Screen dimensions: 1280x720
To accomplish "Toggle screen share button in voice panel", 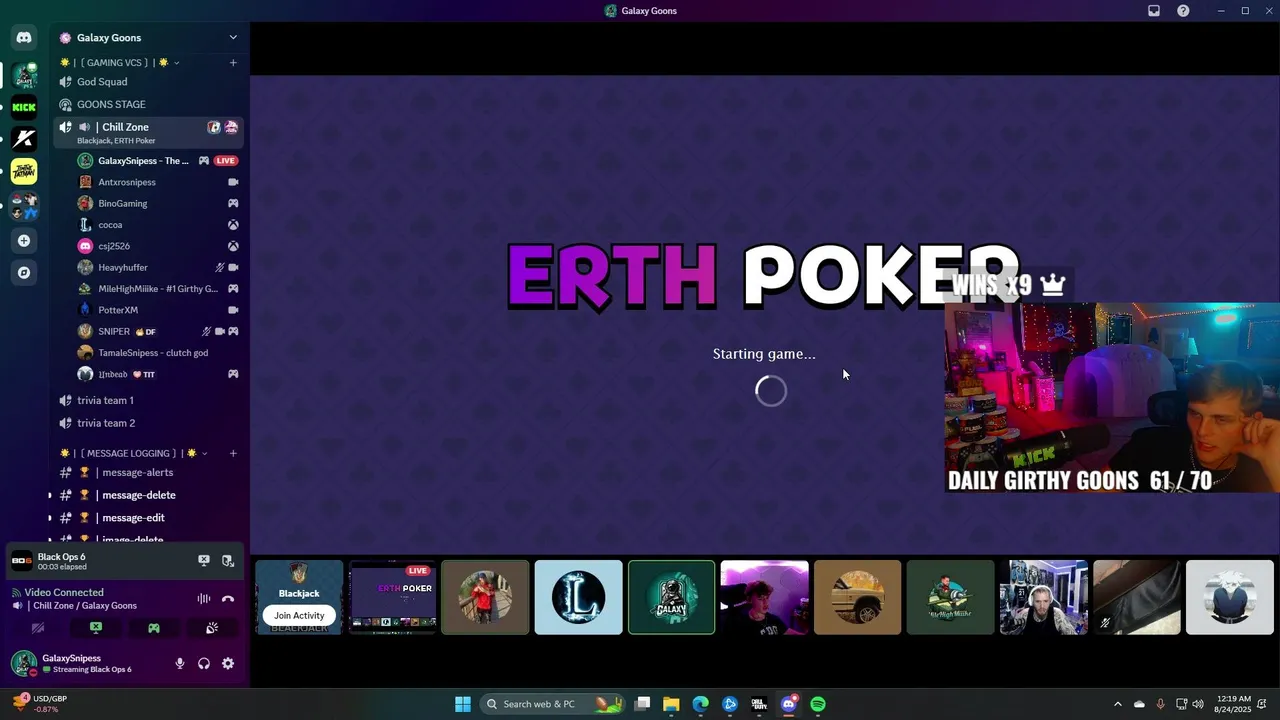I will coord(96,628).
